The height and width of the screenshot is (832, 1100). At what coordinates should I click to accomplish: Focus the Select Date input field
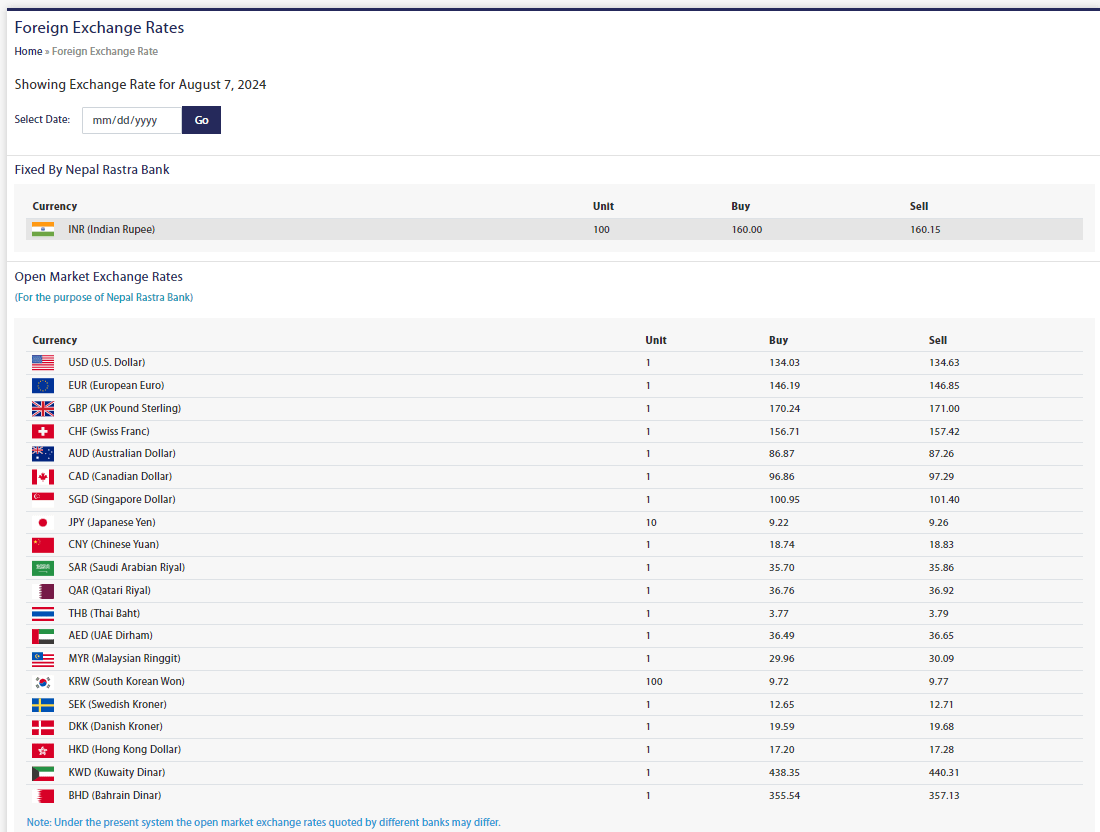[132, 120]
